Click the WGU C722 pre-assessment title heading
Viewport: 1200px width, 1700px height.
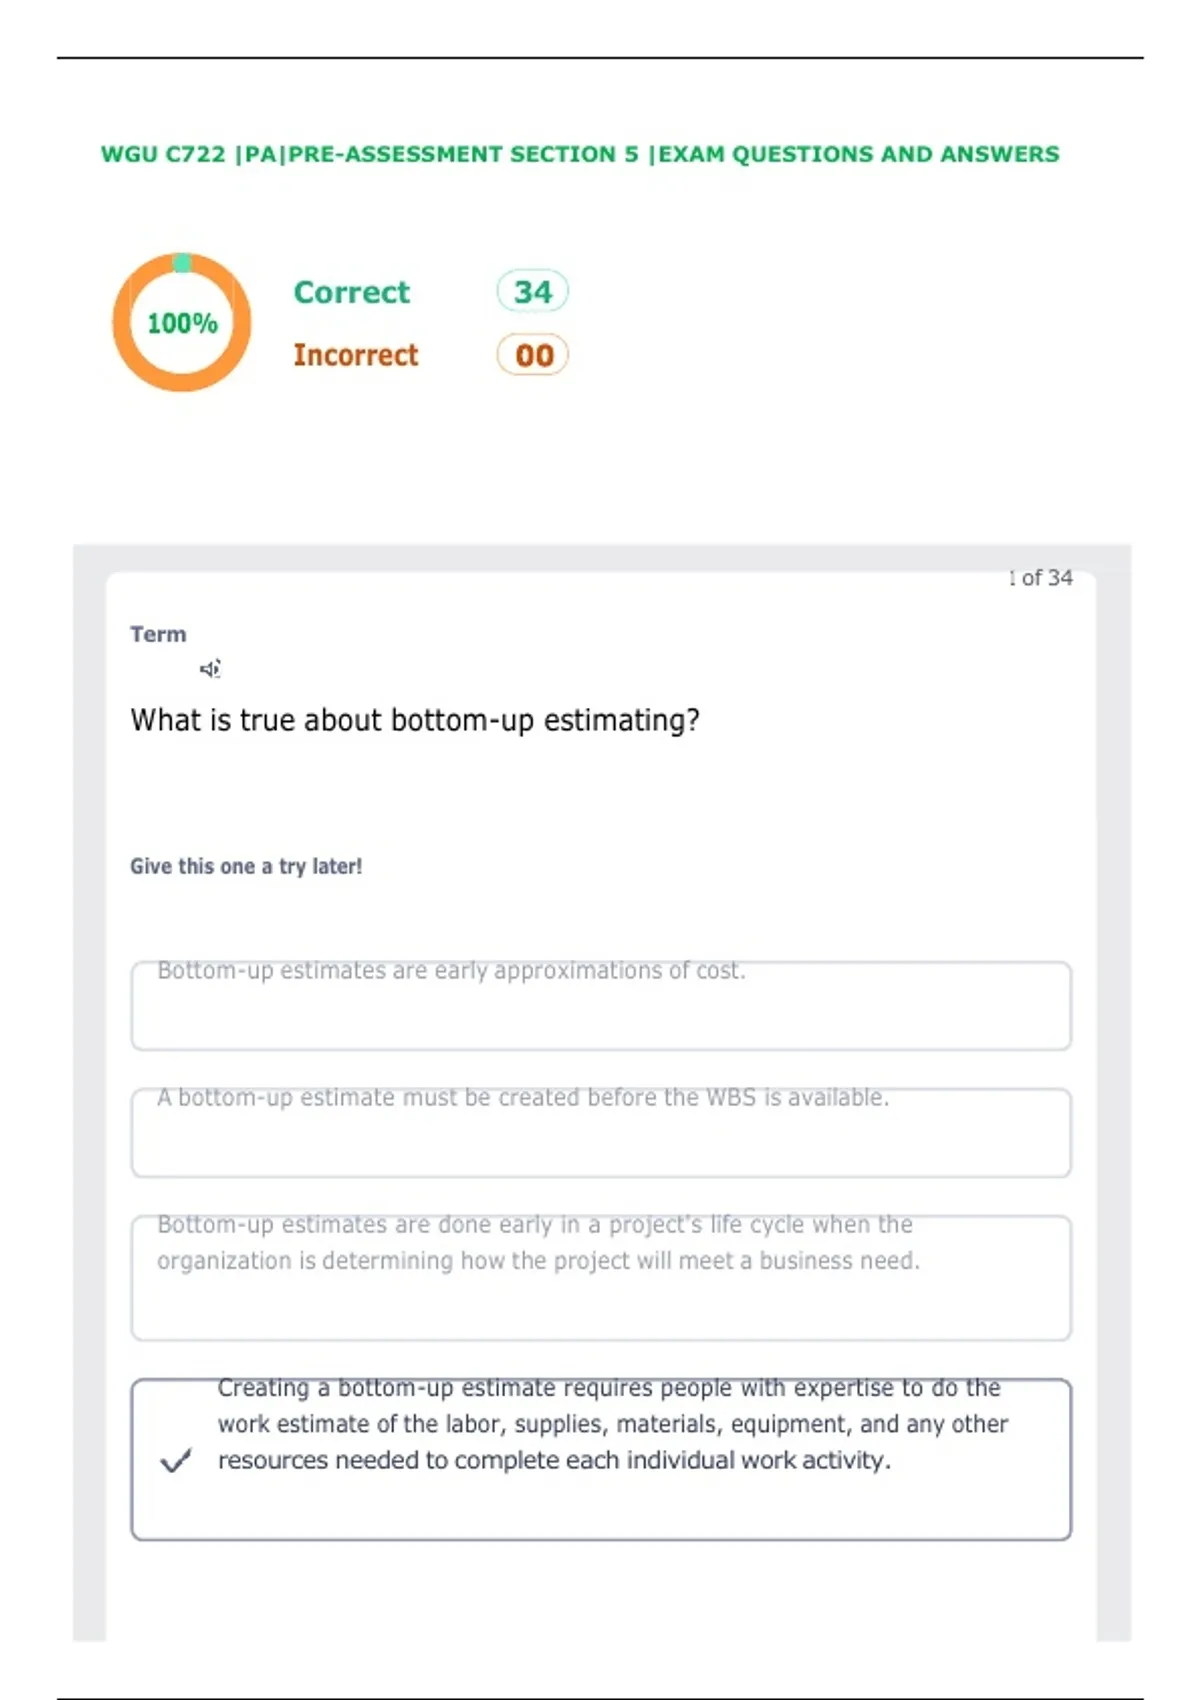580,154
